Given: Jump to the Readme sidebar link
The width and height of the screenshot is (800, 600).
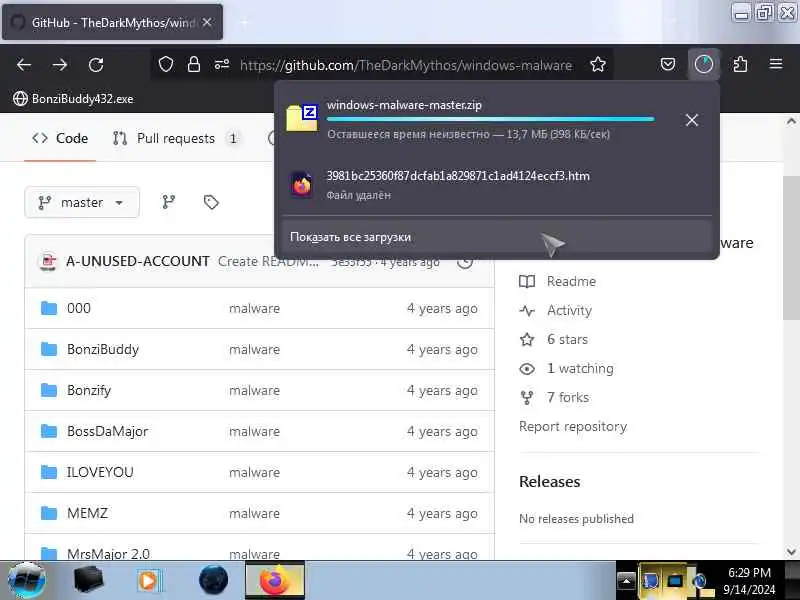Looking at the screenshot, I should click(557, 281).
